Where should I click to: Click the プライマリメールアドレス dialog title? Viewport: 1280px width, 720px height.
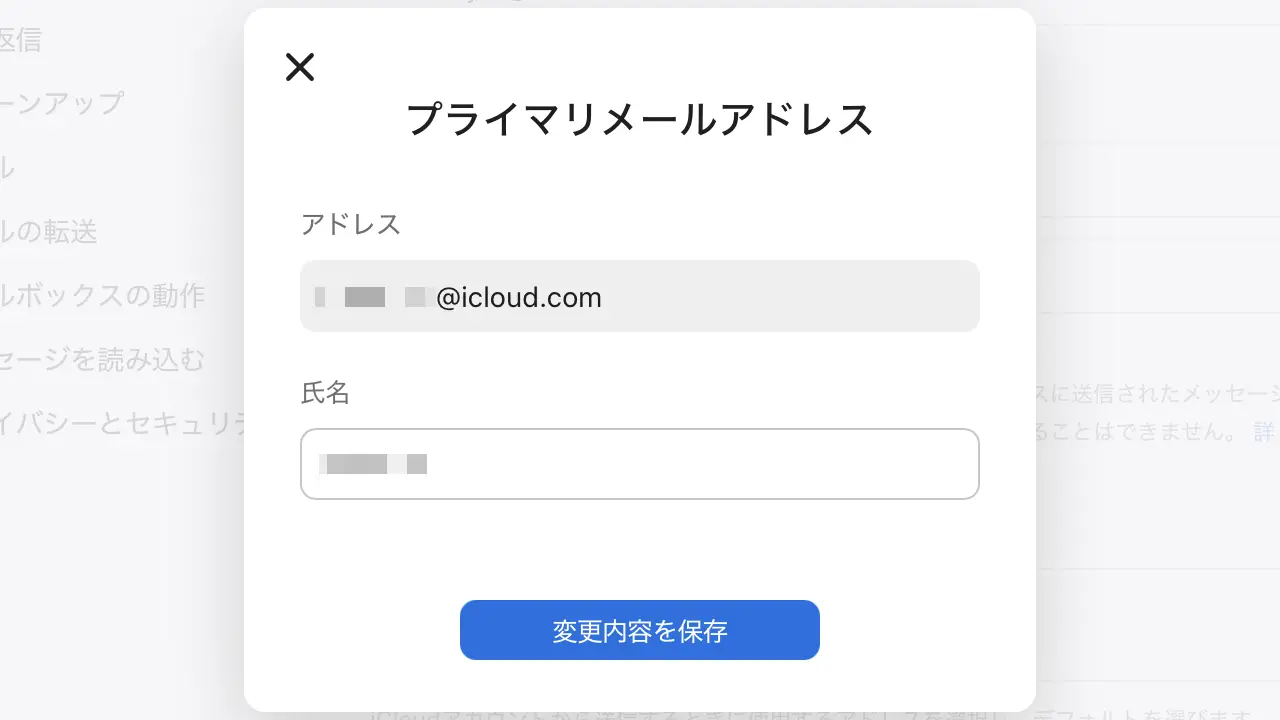[x=639, y=118]
